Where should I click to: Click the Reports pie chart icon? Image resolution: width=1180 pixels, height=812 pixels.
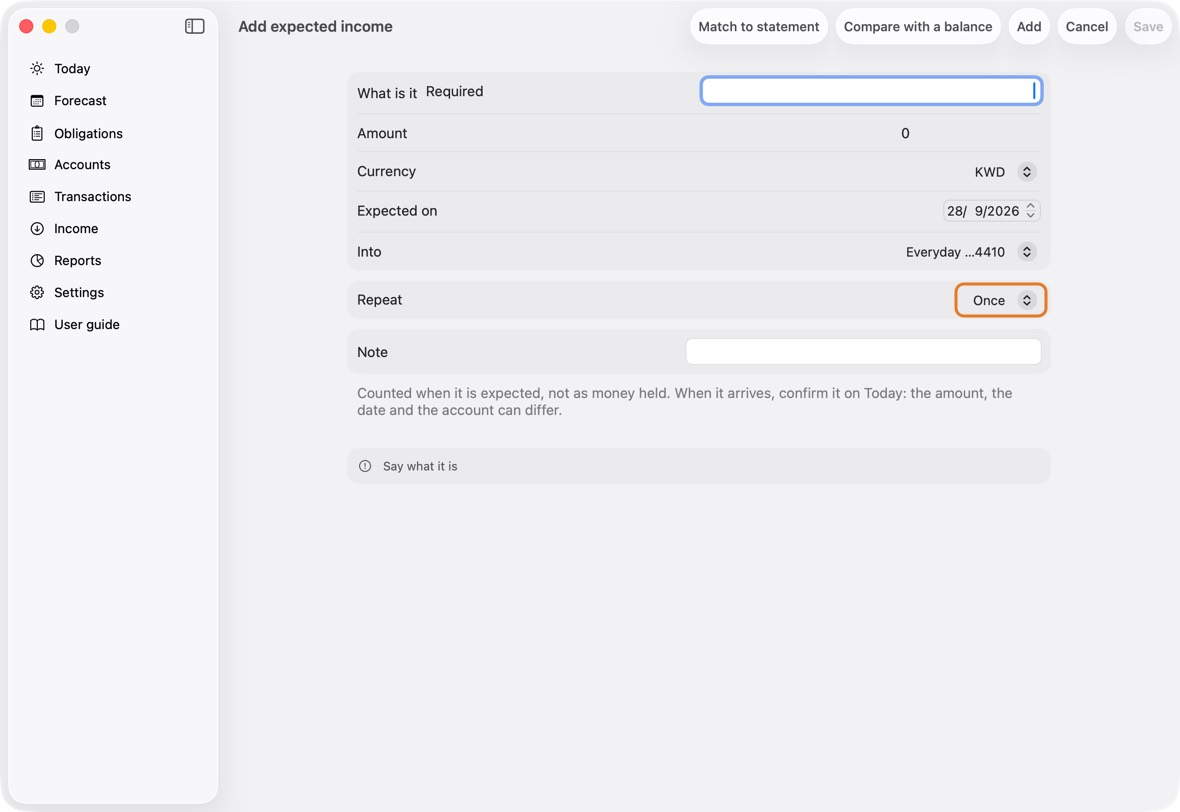(x=37, y=260)
